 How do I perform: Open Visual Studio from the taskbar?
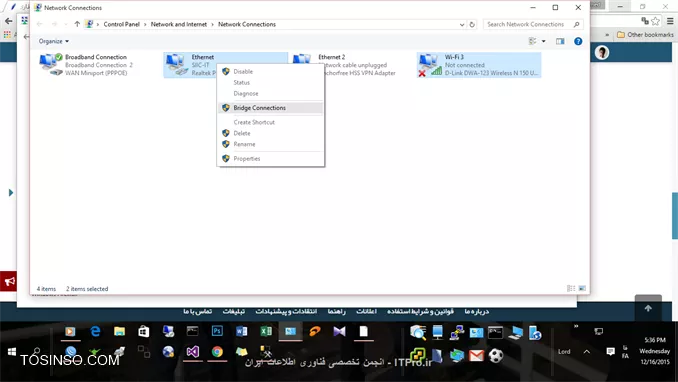point(193,352)
